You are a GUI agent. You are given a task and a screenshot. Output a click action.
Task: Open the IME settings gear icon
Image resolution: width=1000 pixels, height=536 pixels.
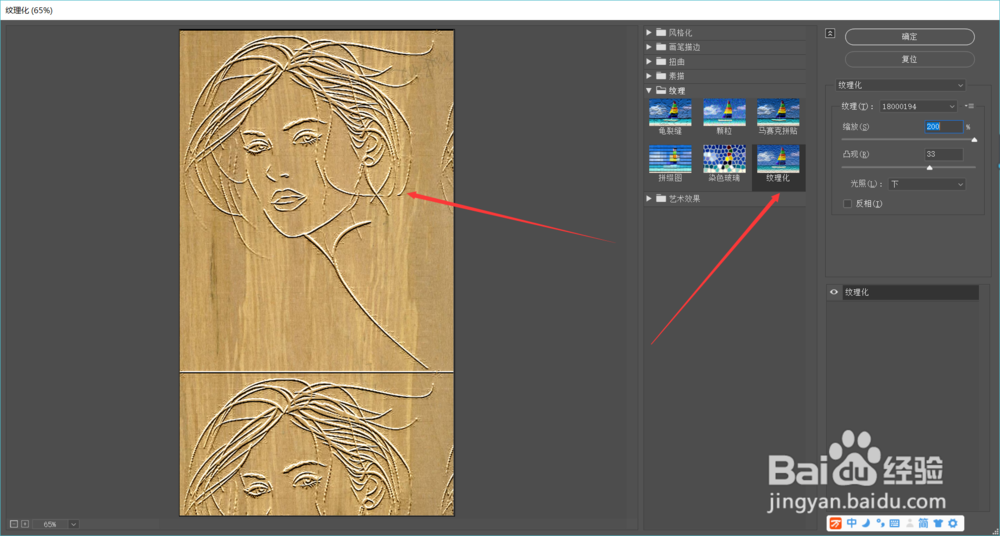pyautogui.click(x=952, y=523)
